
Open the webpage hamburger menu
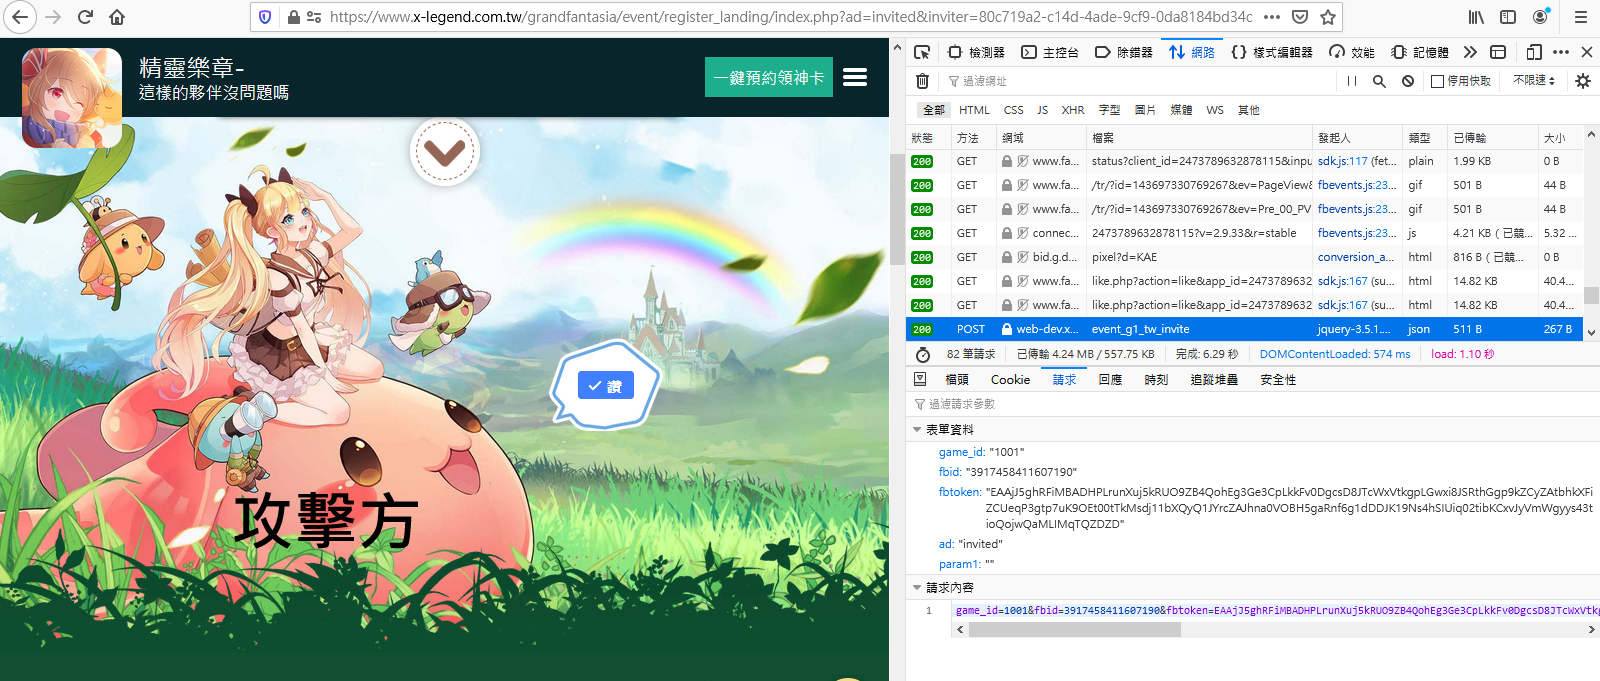point(855,77)
